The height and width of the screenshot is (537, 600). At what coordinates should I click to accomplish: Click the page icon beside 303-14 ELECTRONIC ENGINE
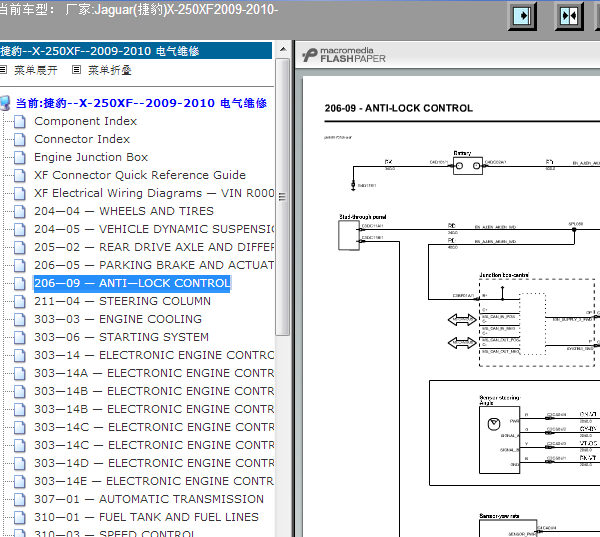[x=20, y=356]
